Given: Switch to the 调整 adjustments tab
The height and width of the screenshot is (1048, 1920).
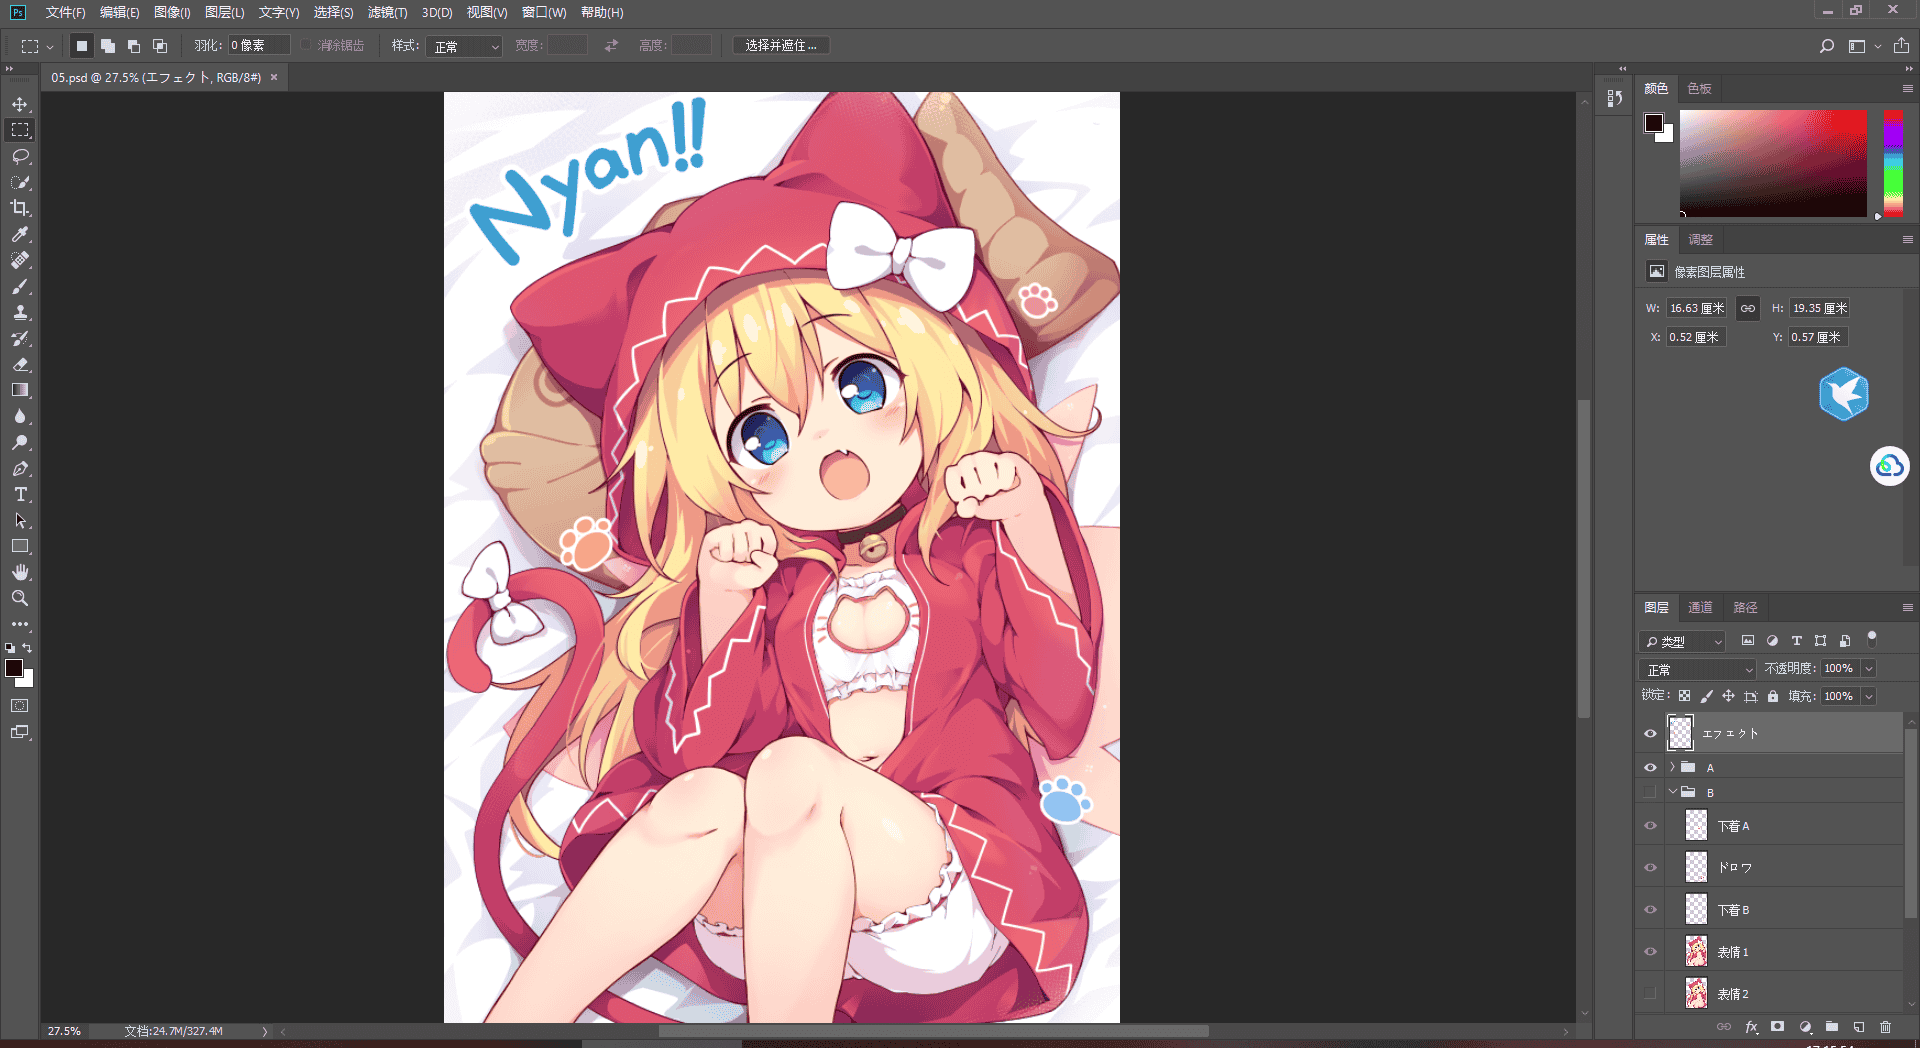Looking at the screenshot, I should tap(1700, 239).
